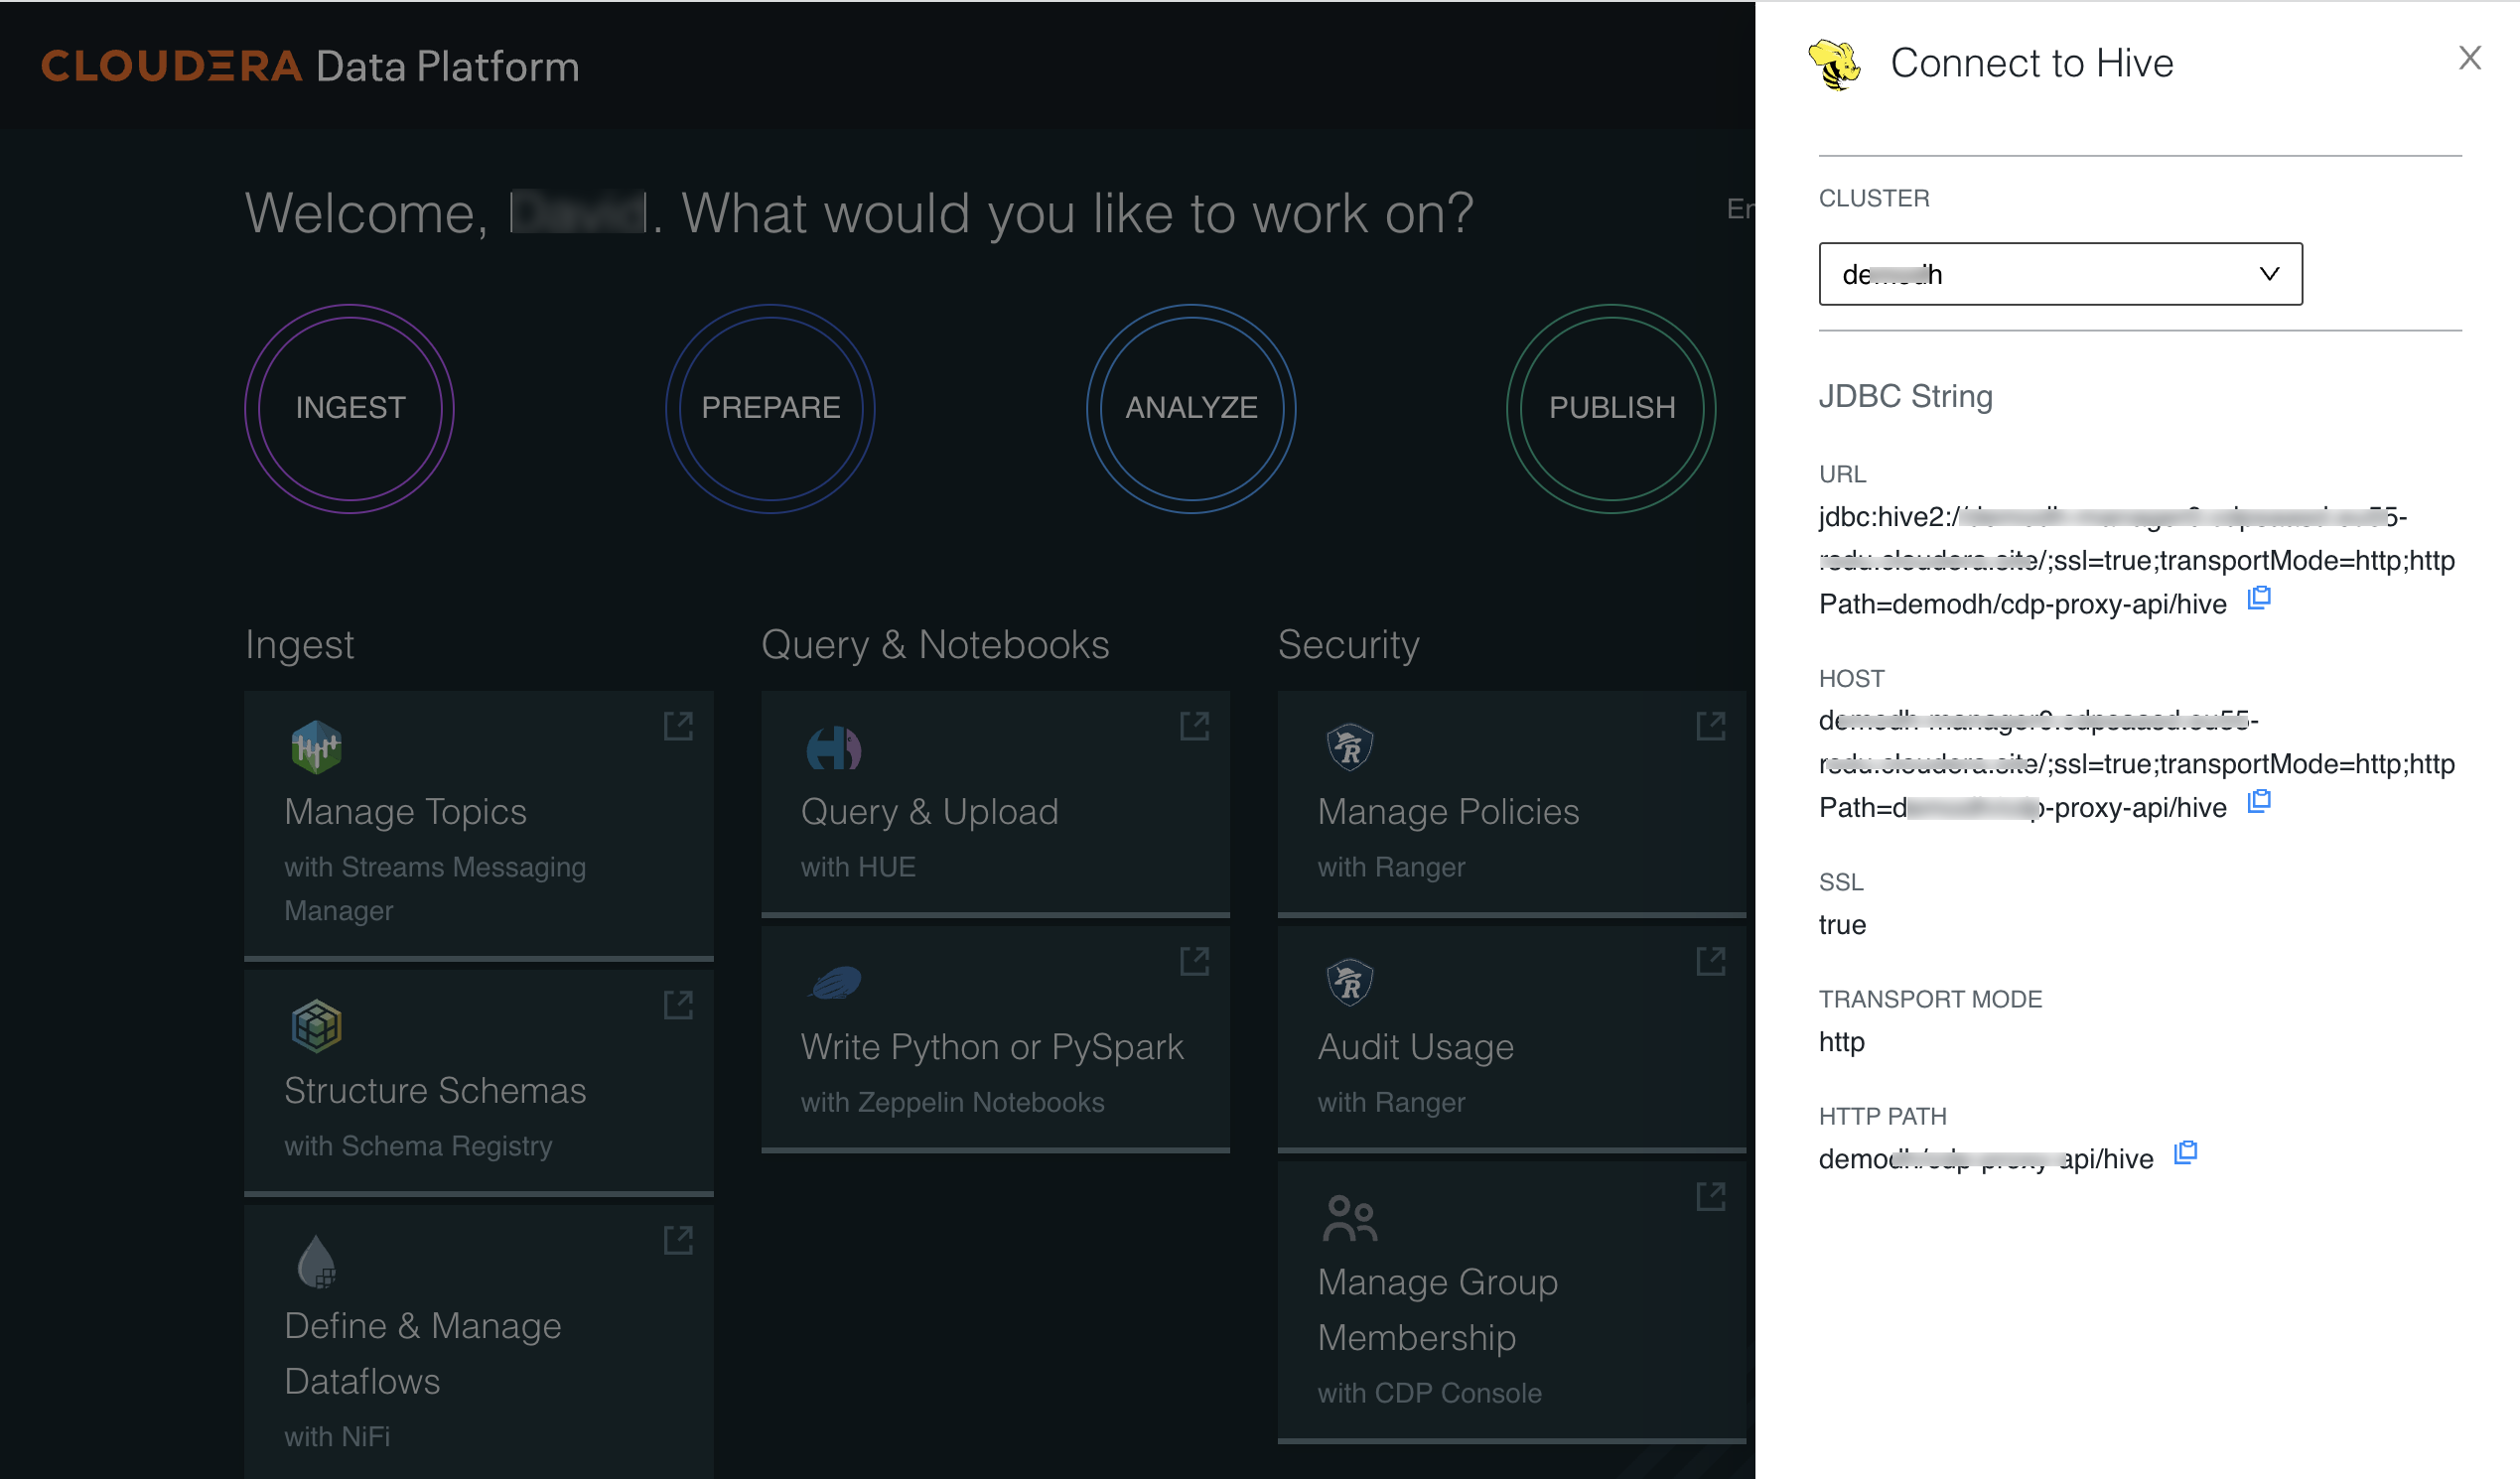Select the PUBLISH circle
Screen dimensions: 2520x1479
point(1611,408)
